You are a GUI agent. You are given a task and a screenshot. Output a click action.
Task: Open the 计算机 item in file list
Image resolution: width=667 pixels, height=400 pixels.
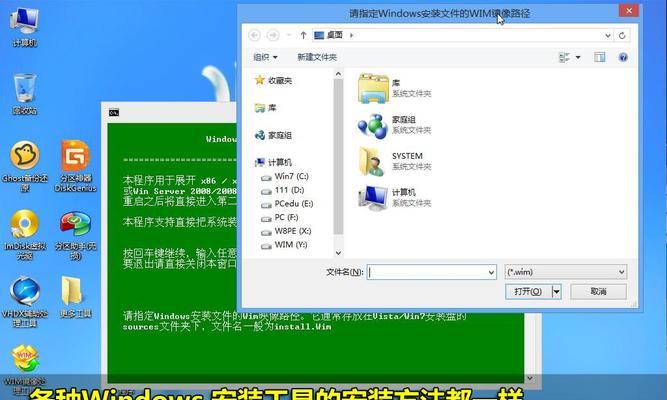click(395, 198)
